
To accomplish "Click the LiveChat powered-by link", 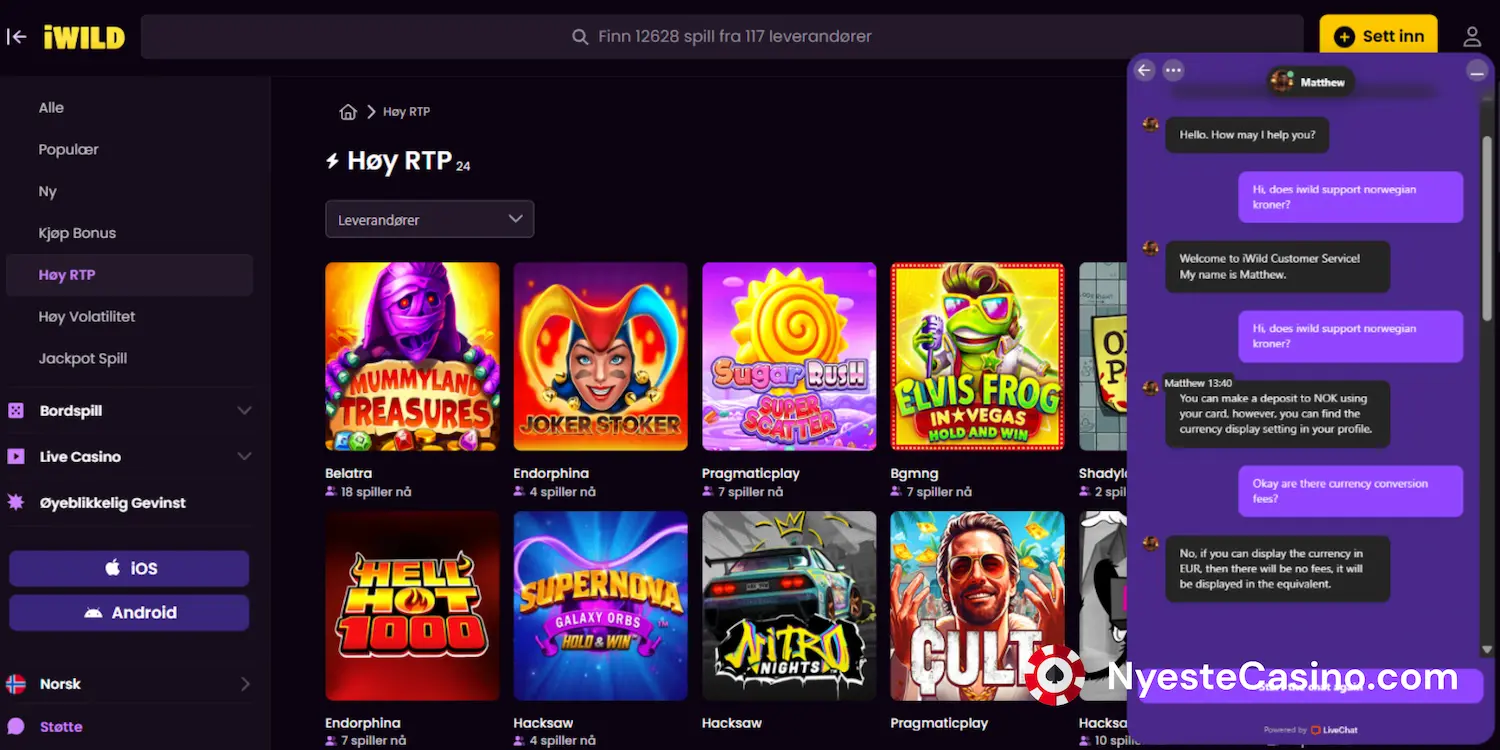I will pos(1334,730).
